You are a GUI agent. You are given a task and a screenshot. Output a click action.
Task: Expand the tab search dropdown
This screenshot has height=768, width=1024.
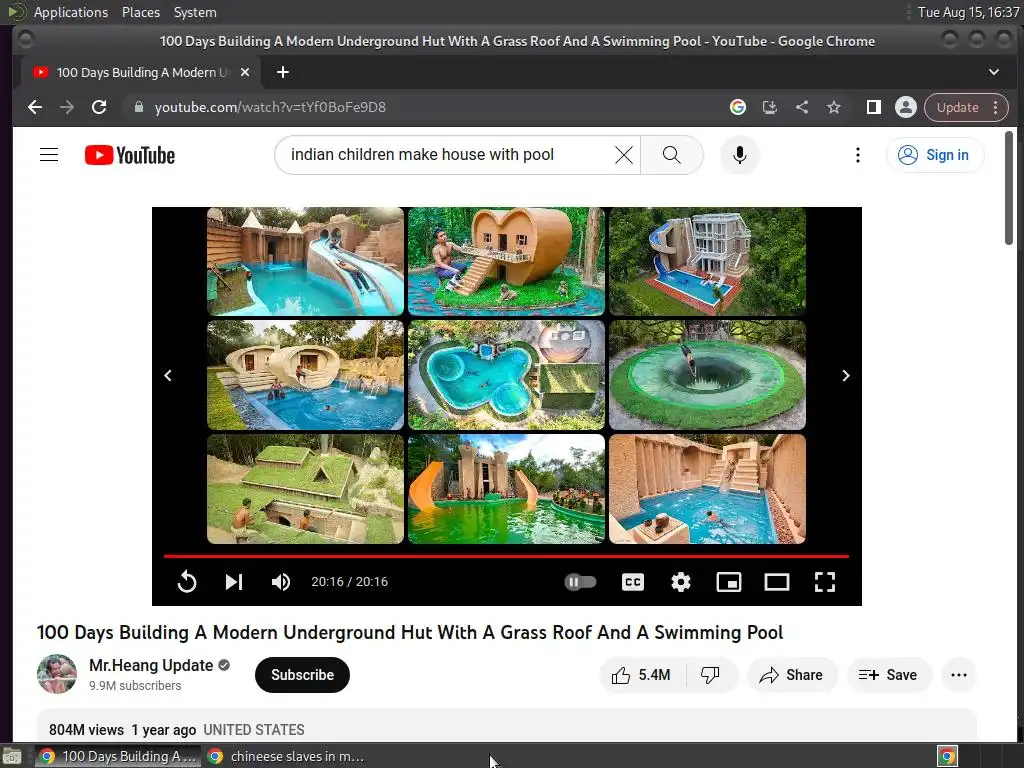point(993,72)
